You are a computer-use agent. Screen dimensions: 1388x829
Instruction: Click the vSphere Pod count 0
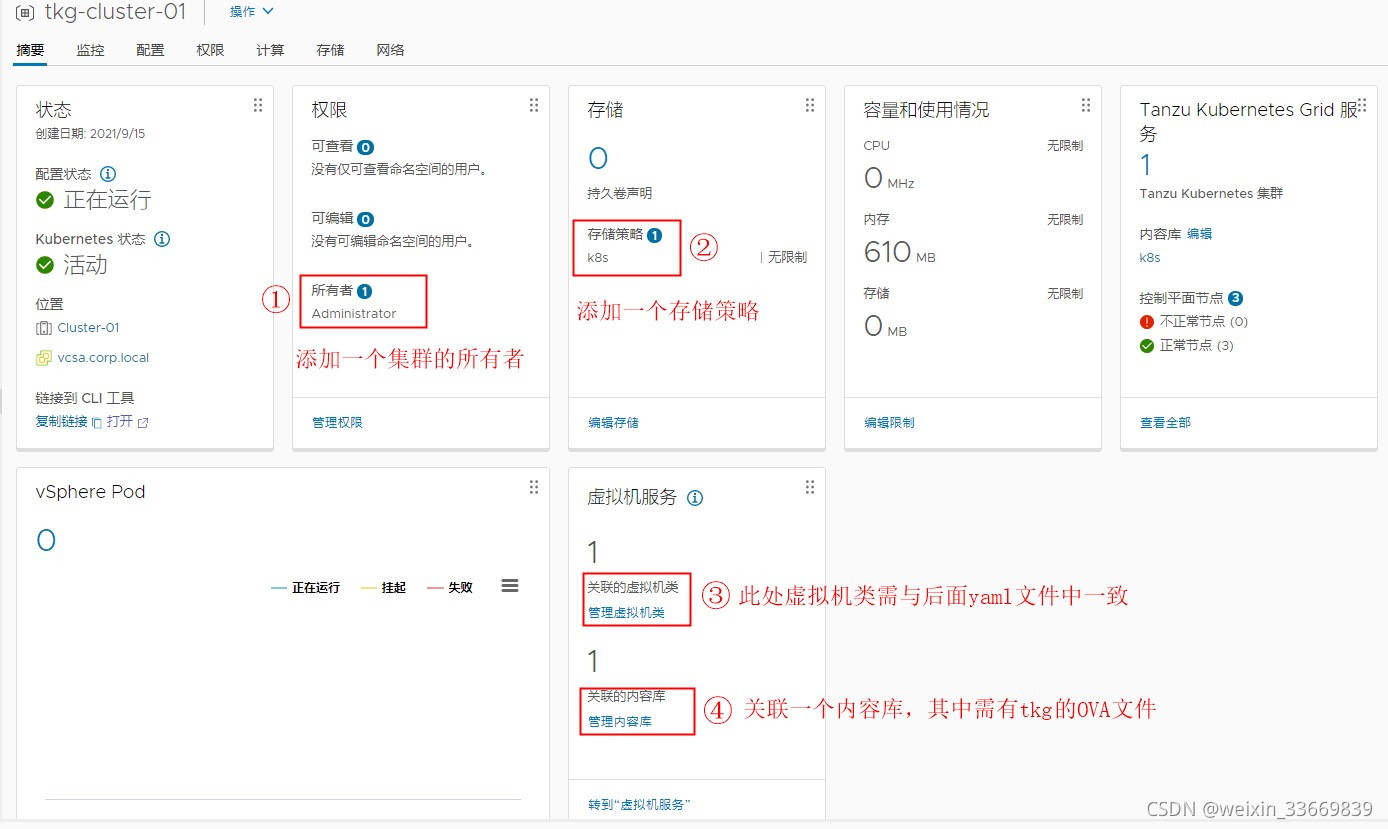[x=46, y=541]
